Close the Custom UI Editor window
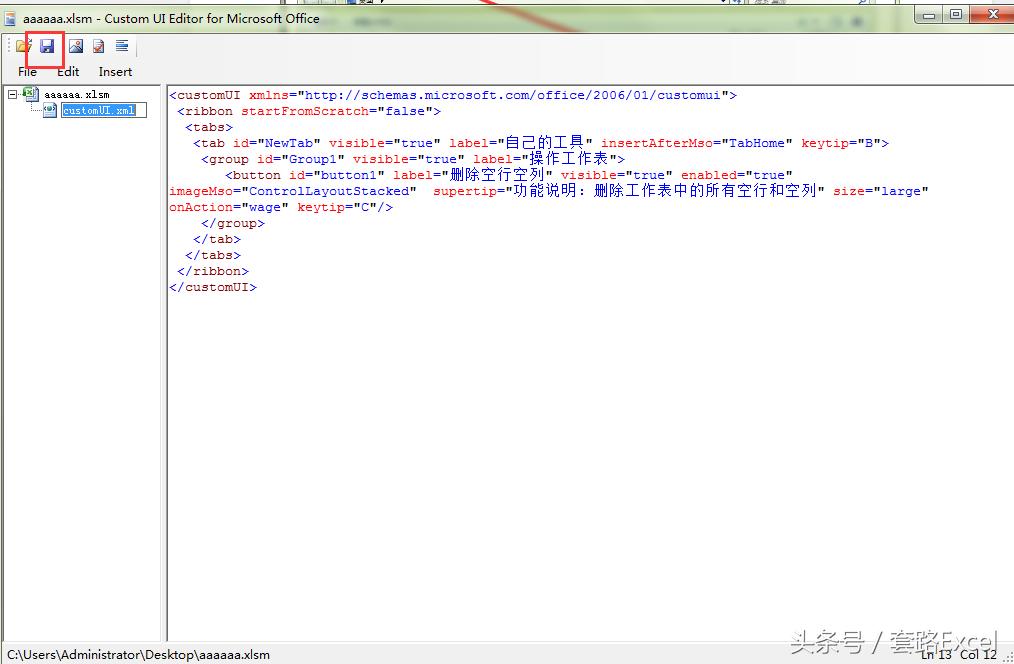This screenshot has height=664, width=1014. 992,14
